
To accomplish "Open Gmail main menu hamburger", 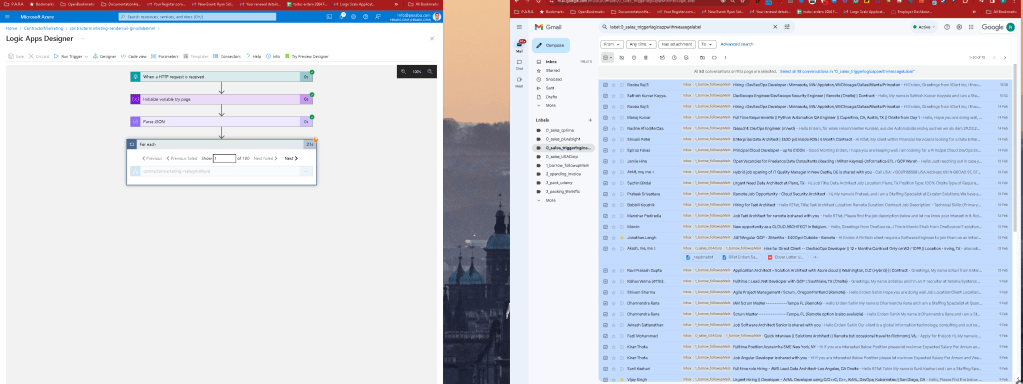I will point(519,27).
